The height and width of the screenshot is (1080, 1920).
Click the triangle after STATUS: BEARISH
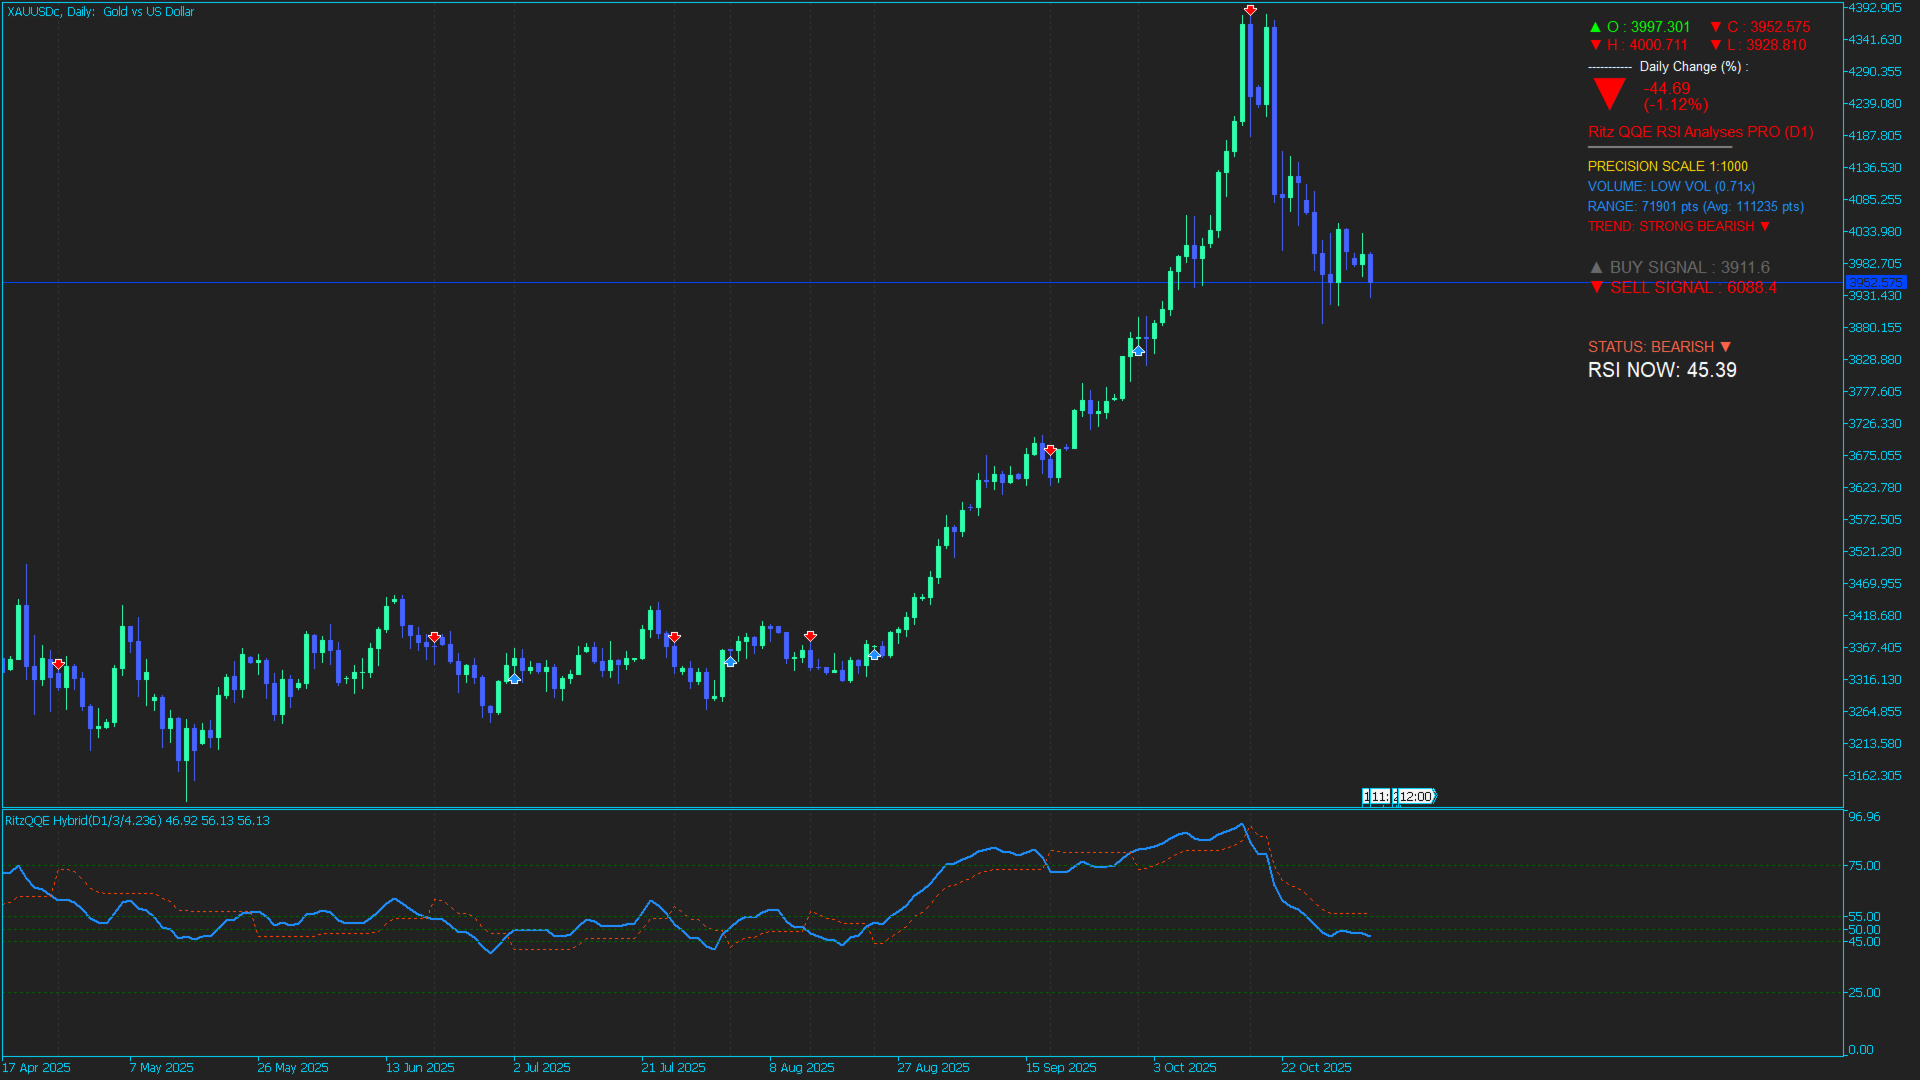click(1725, 347)
